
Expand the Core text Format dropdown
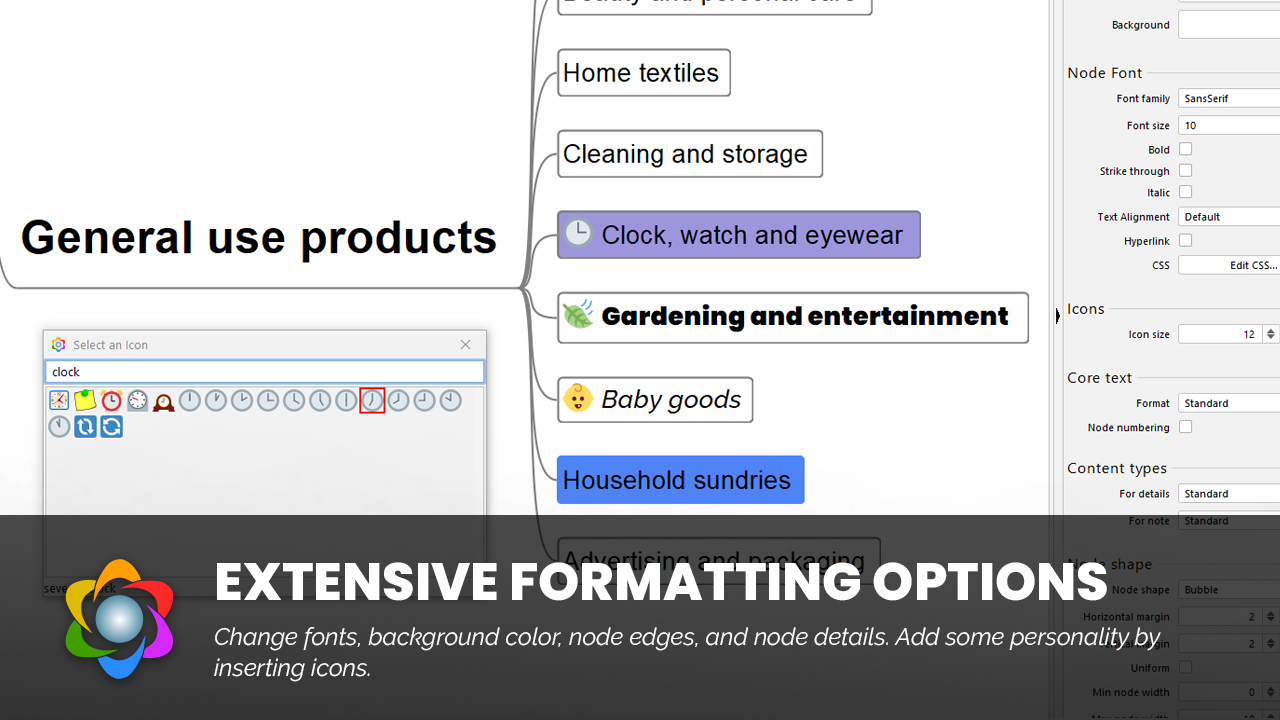click(1229, 403)
